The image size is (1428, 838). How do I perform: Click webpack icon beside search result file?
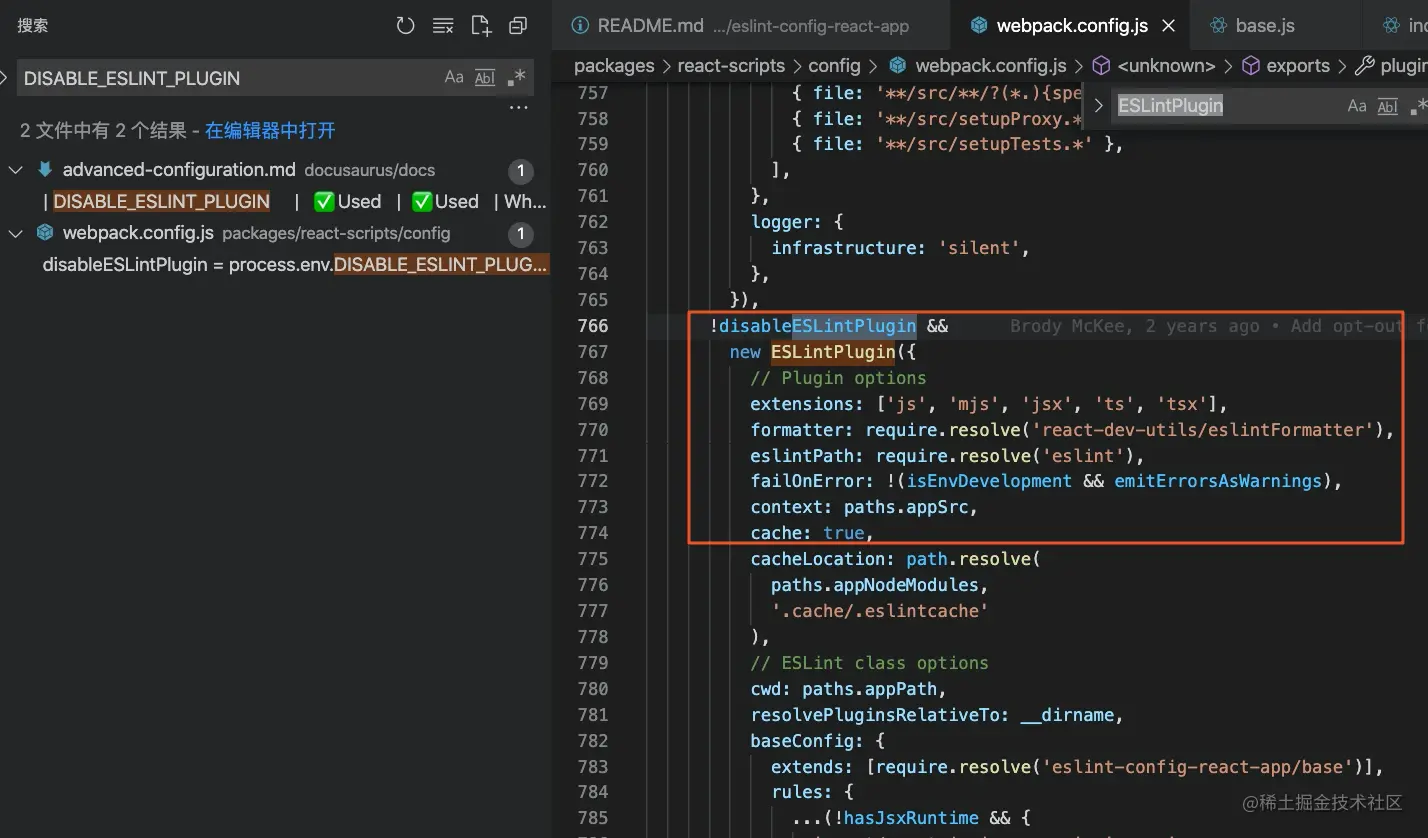45,232
